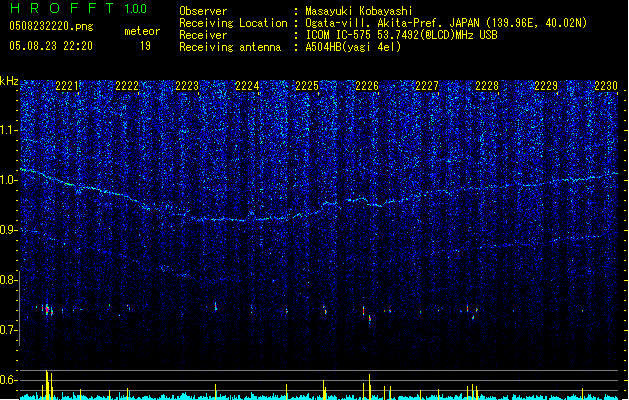The width and height of the screenshot is (629, 400).
Task: Click the Receiving Location label
Action: pyautogui.click(x=233, y=23)
